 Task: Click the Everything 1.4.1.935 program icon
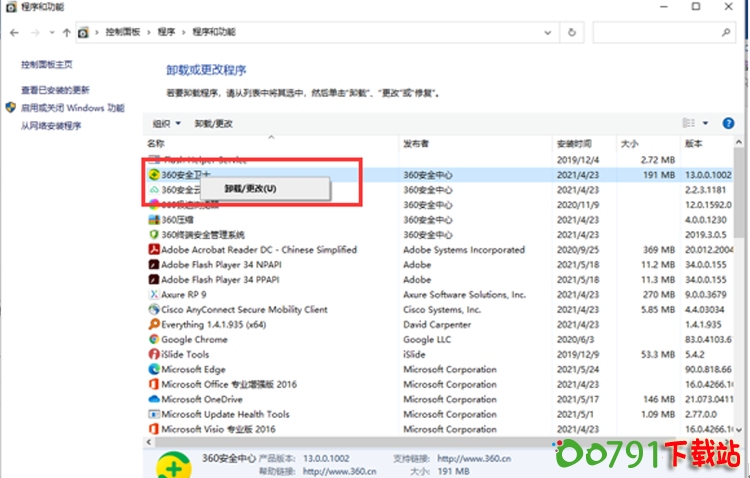click(x=154, y=325)
